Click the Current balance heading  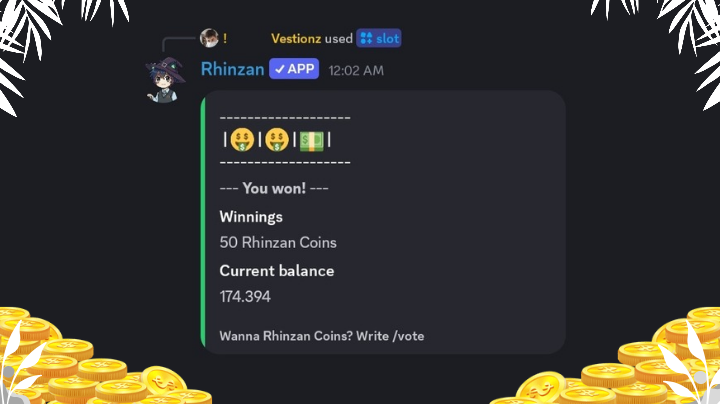pos(276,271)
